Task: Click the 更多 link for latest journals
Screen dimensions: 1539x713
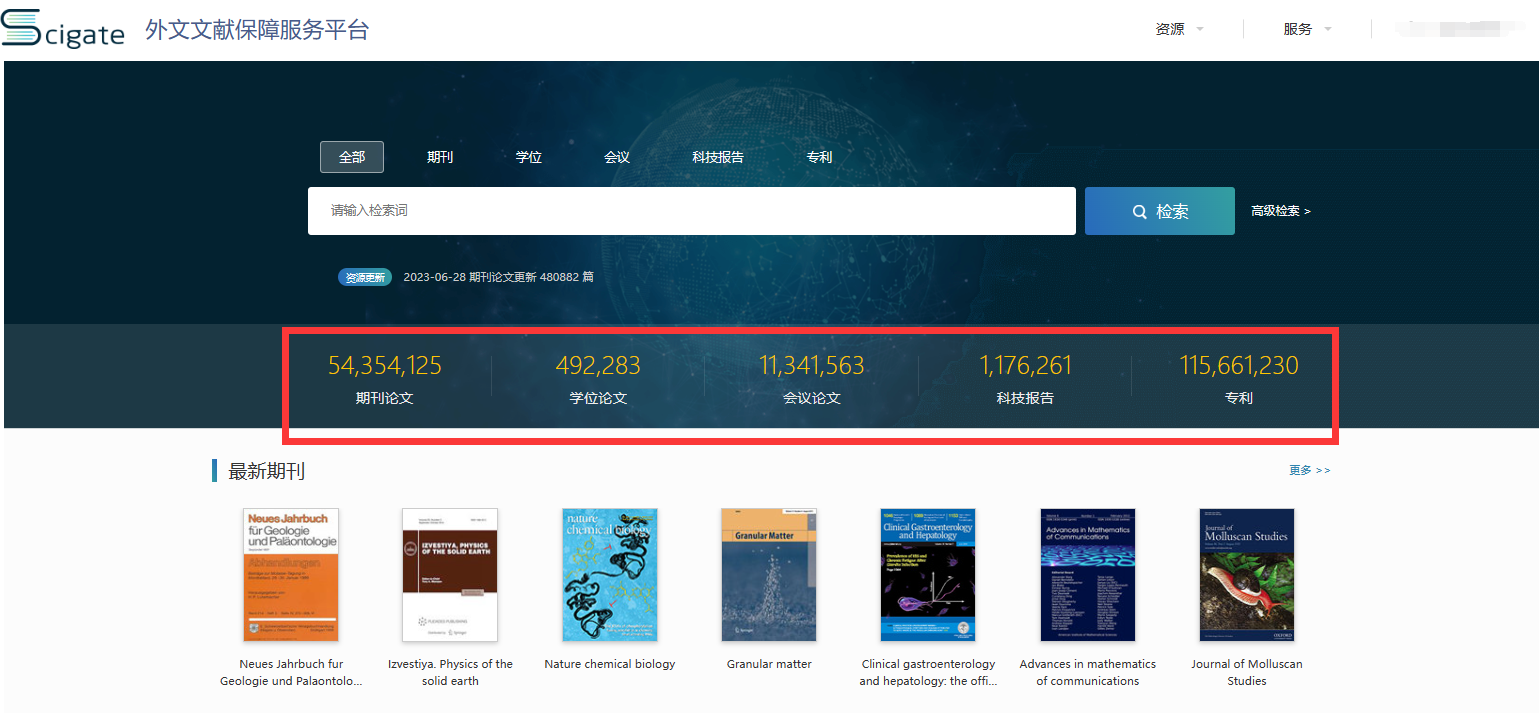Action: tap(1309, 470)
